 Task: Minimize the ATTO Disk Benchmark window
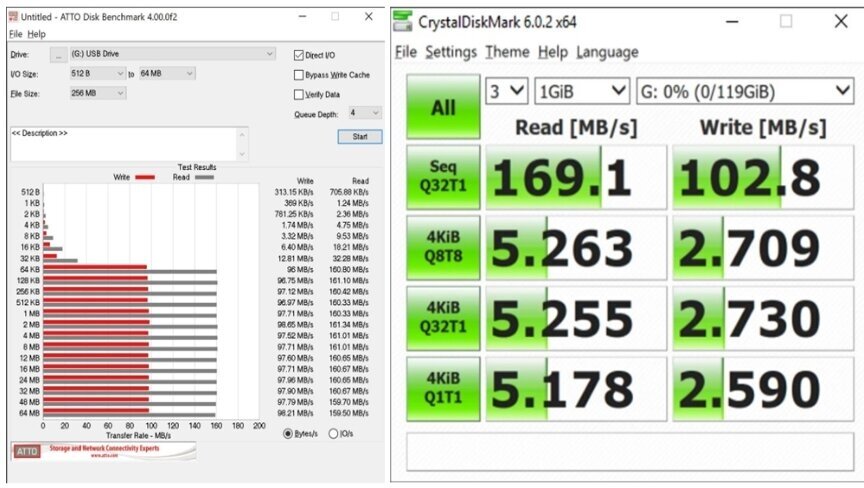pyautogui.click(x=303, y=17)
